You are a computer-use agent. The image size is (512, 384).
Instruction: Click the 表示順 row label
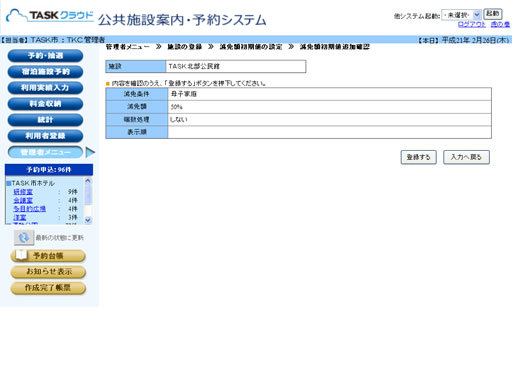tap(137, 132)
